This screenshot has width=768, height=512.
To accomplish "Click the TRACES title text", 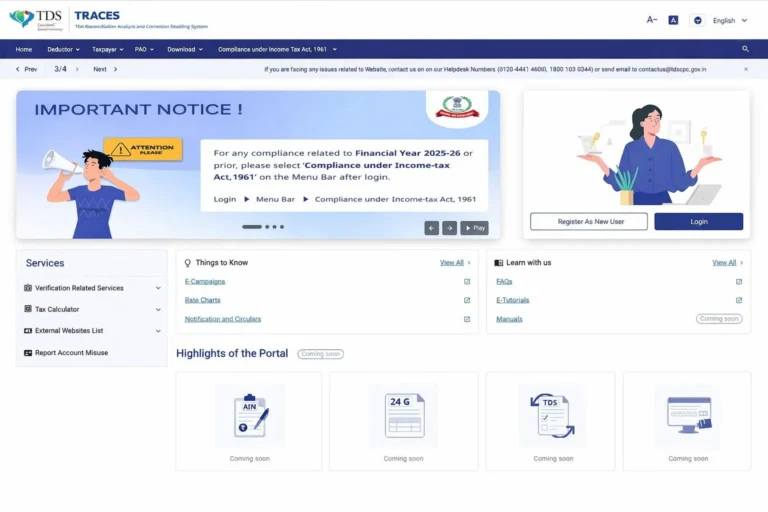I will coord(97,16).
